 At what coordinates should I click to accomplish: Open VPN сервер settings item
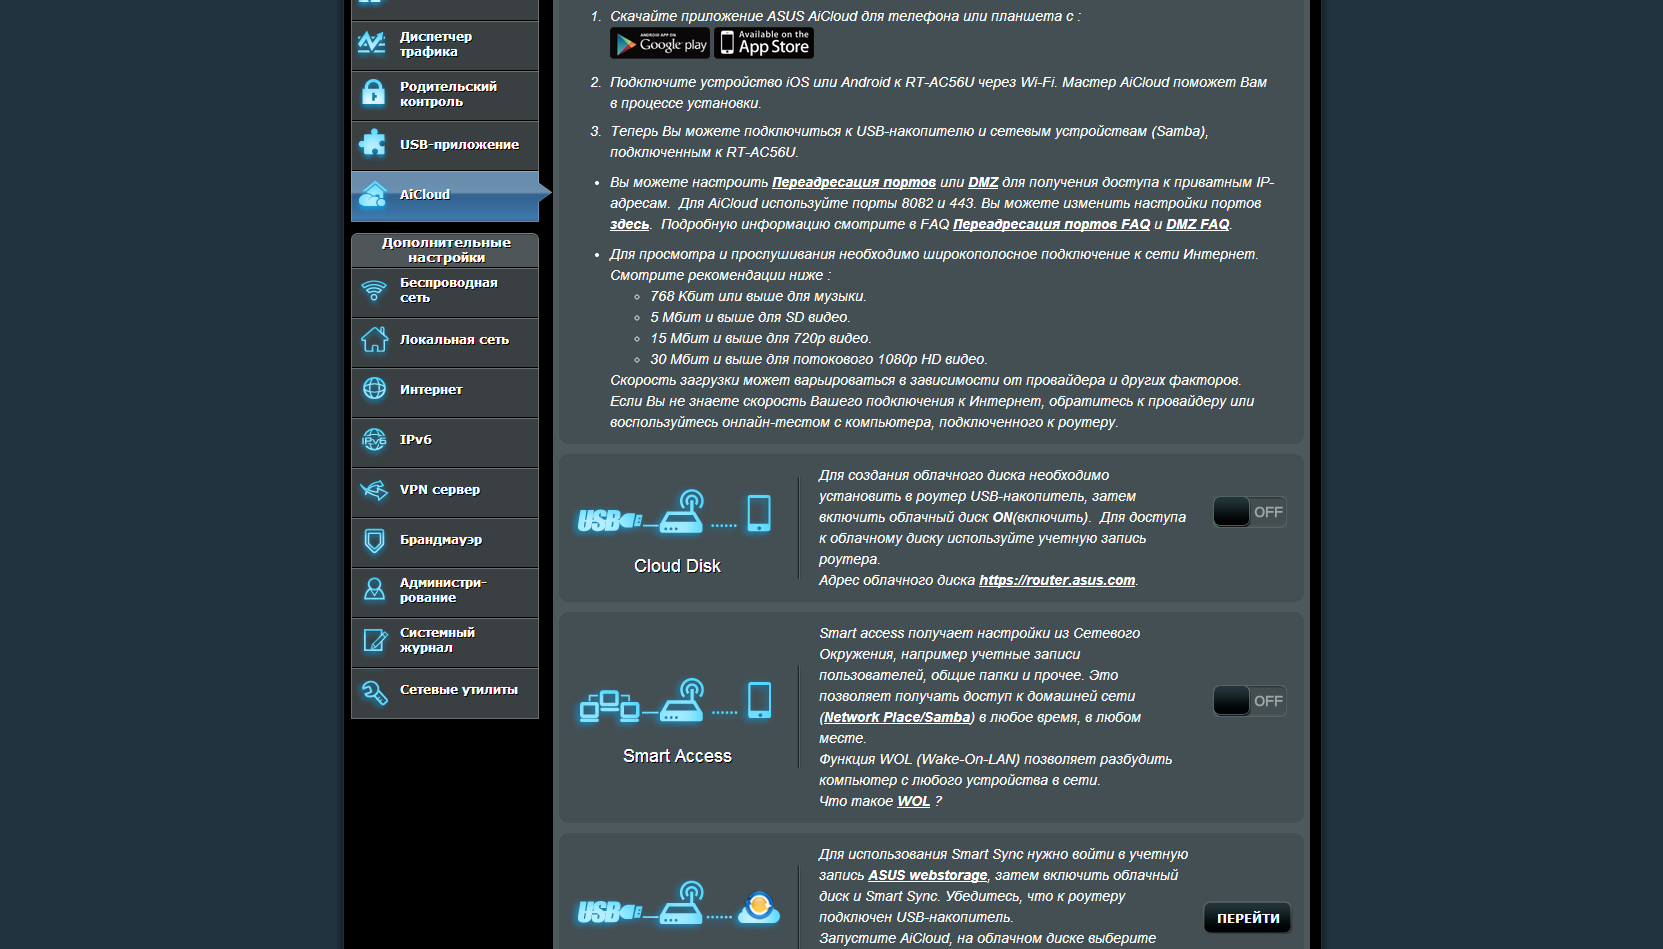(445, 492)
